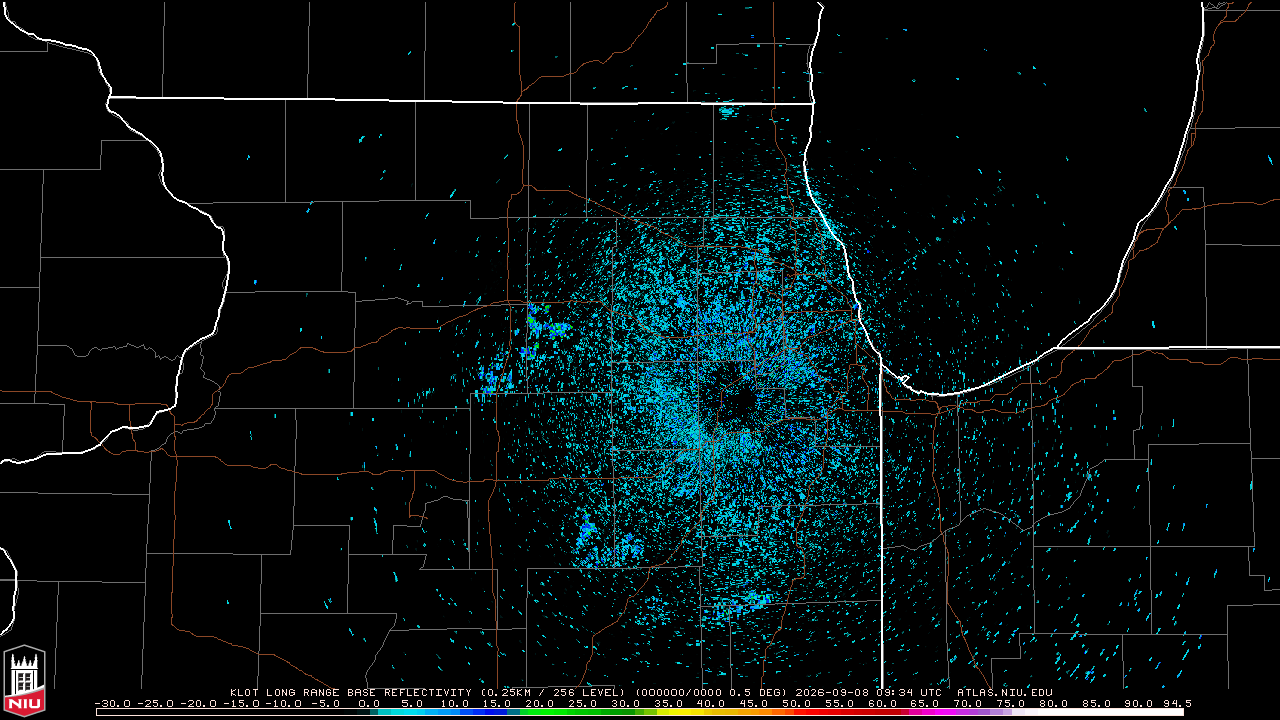Viewport: 1280px width, 720px height.
Task: Select the magenta 65.0 dBZ color segment
Action: [934, 712]
